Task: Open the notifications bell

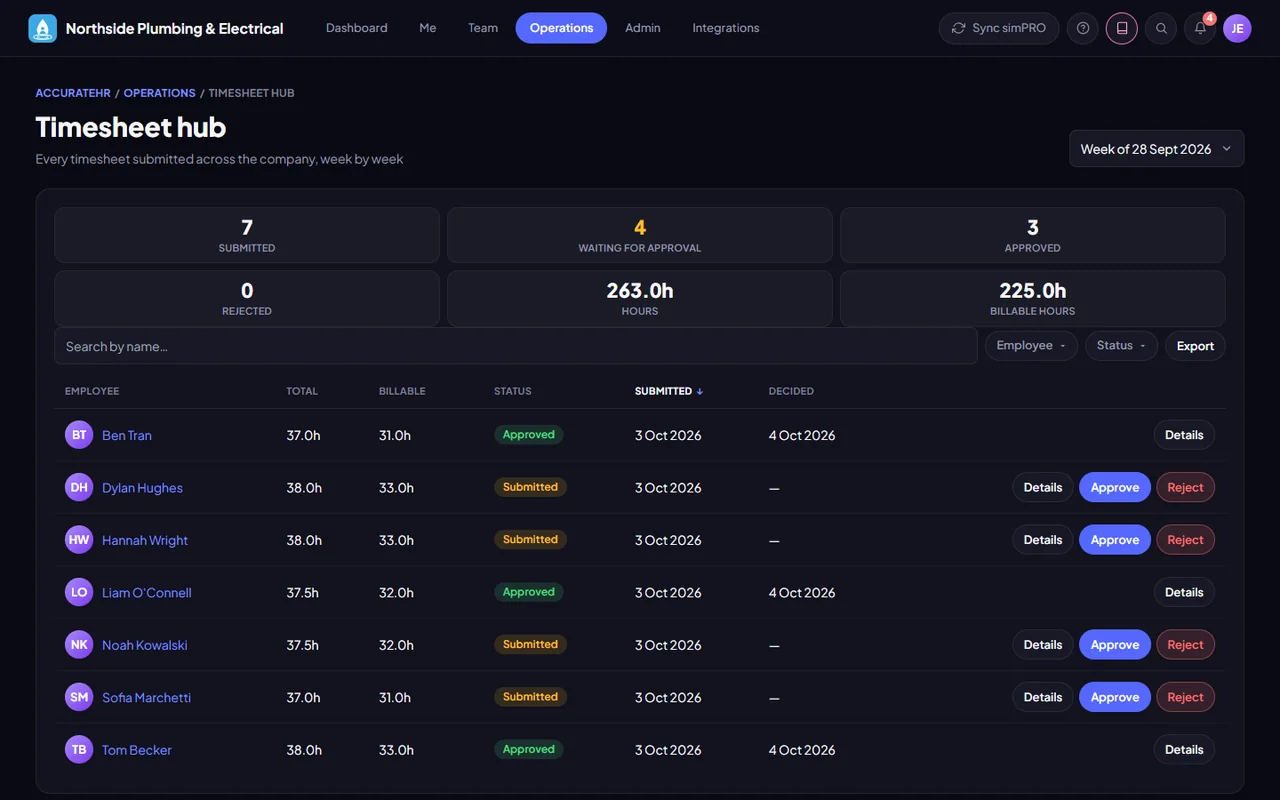Action: (x=1200, y=28)
